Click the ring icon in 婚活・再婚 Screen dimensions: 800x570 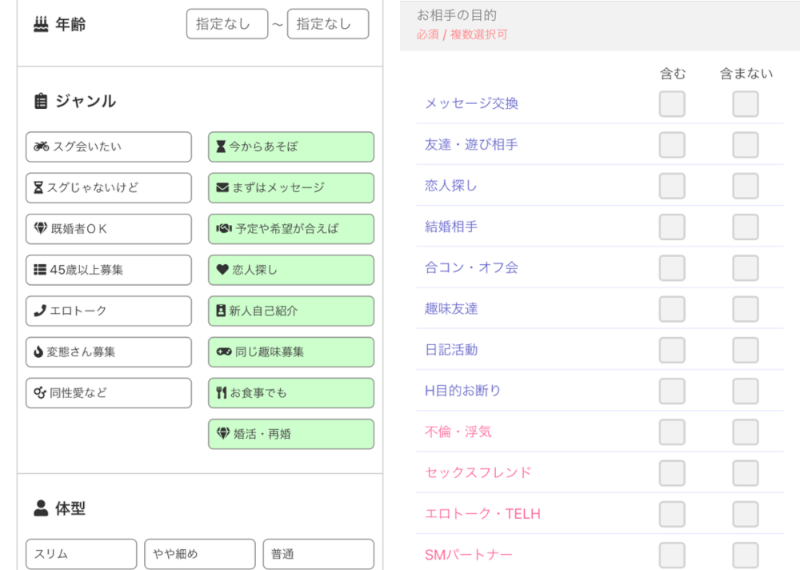pyautogui.click(x=223, y=434)
